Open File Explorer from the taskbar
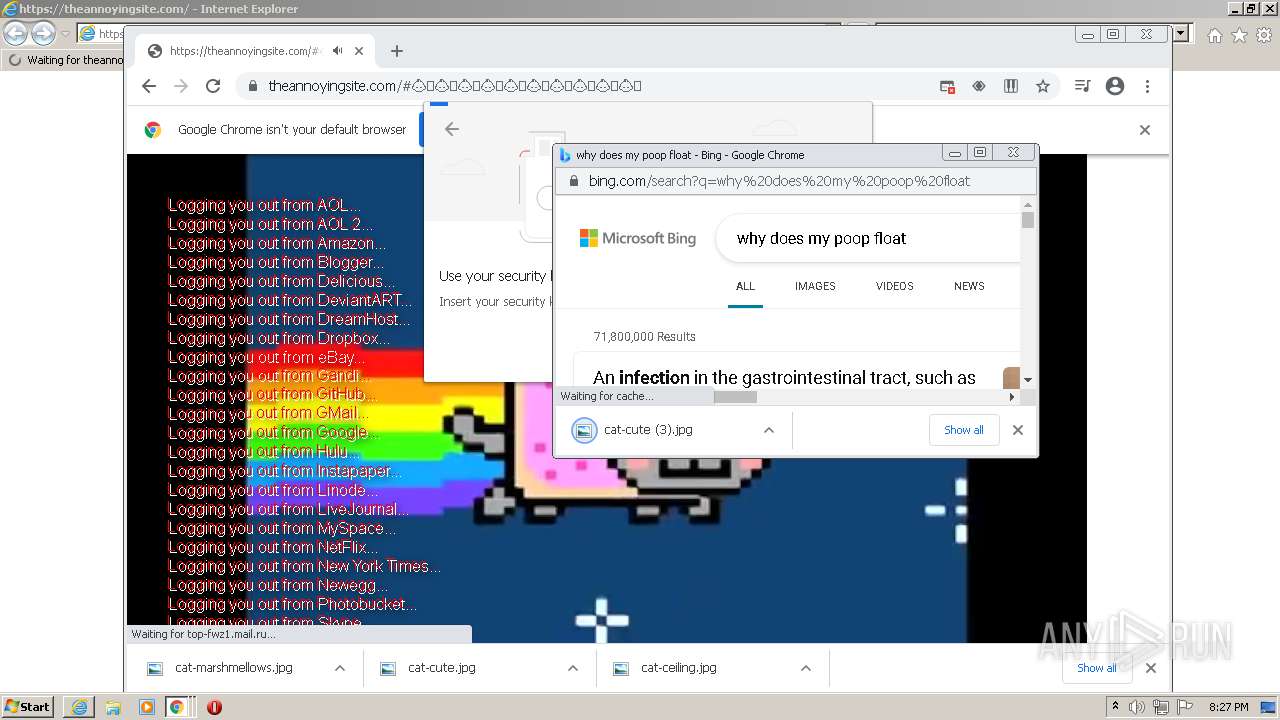Viewport: 1280px width, 720px height. pyautogui.click(x=113, y=707)
